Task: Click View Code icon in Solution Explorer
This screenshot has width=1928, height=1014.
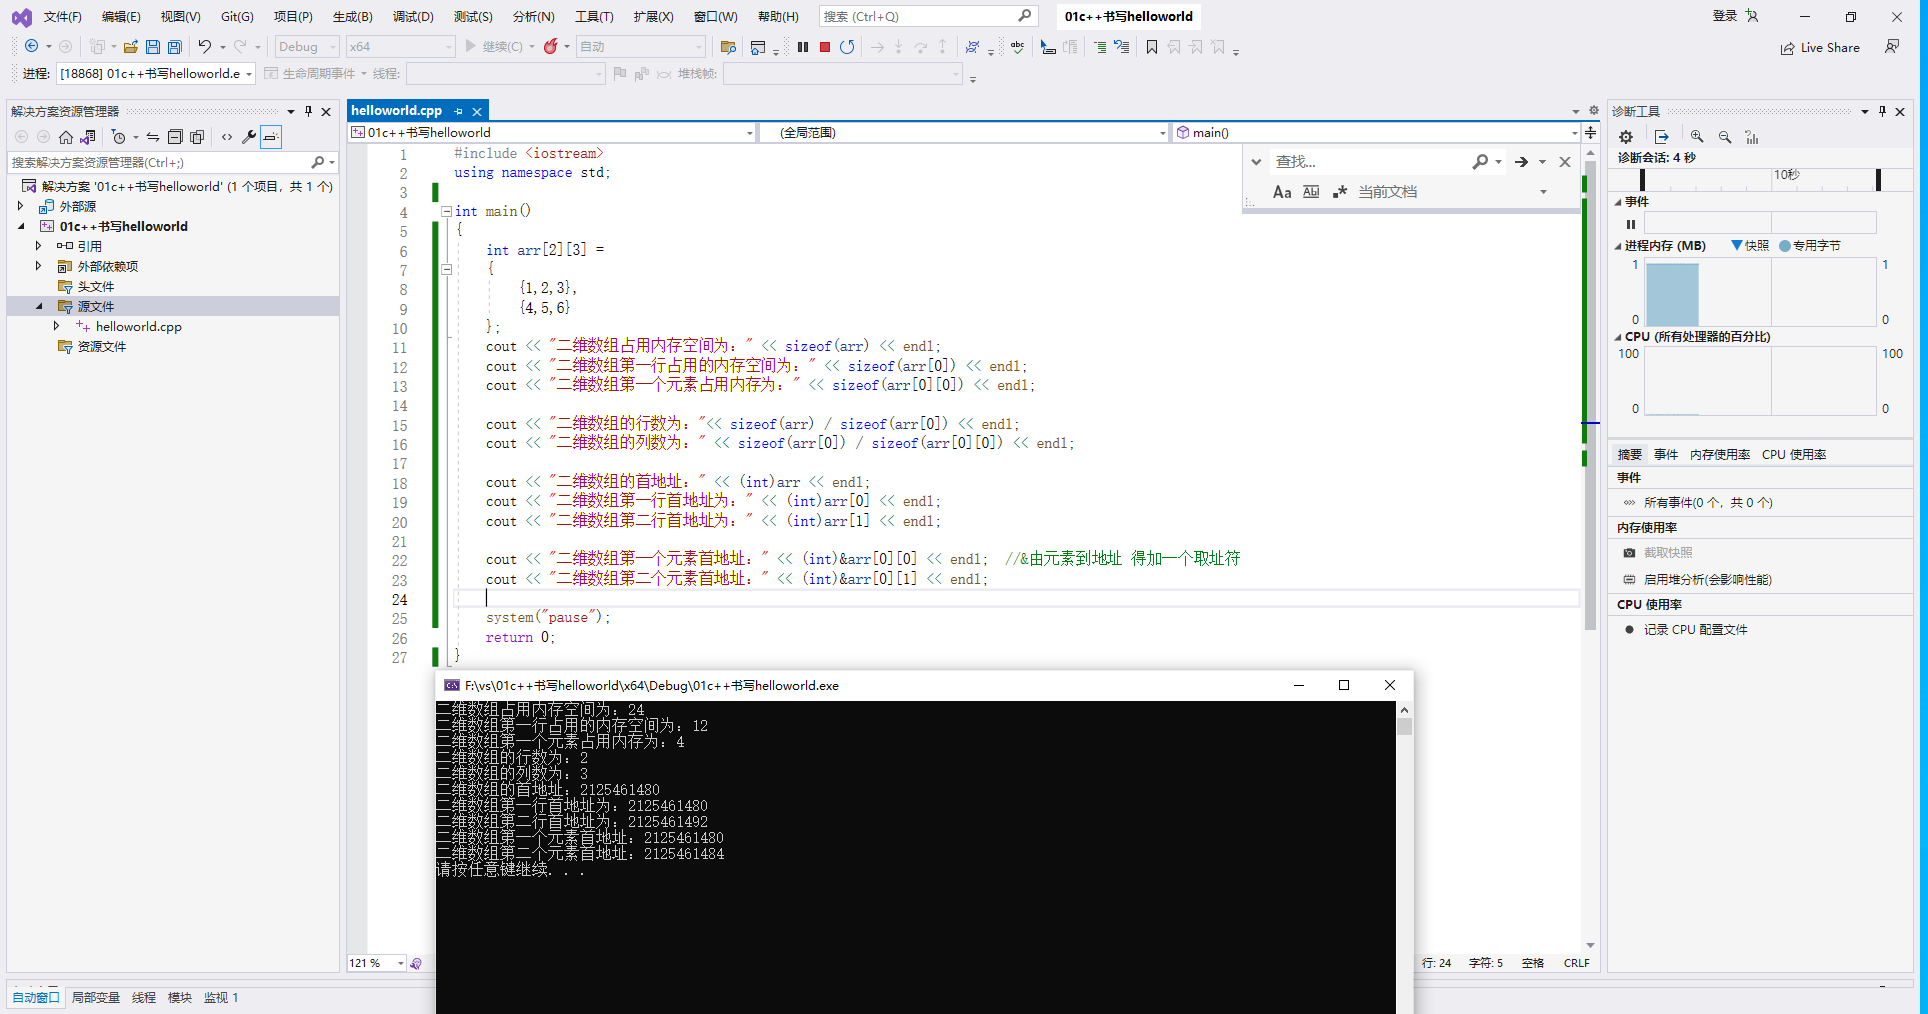Action: tap(227, 137)
